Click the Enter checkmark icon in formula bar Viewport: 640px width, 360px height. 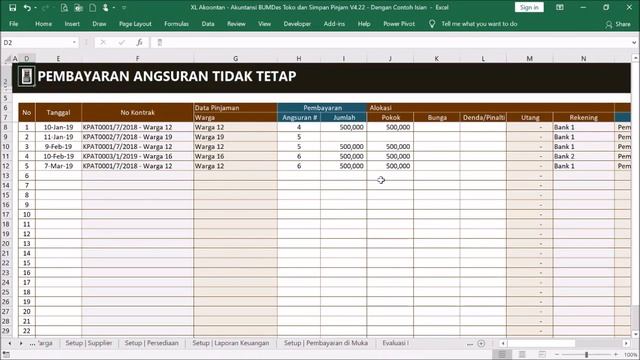pos(121,42)
